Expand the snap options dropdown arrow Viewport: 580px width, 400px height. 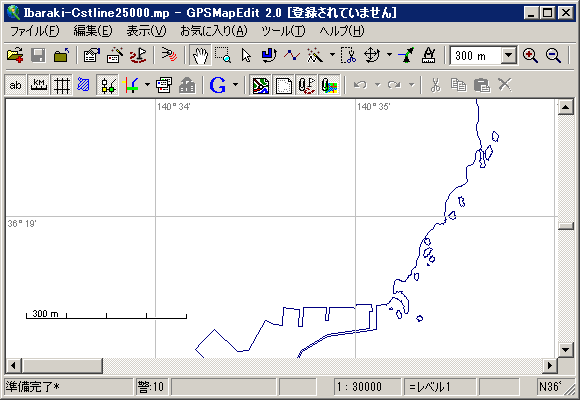tap(147, 85)
